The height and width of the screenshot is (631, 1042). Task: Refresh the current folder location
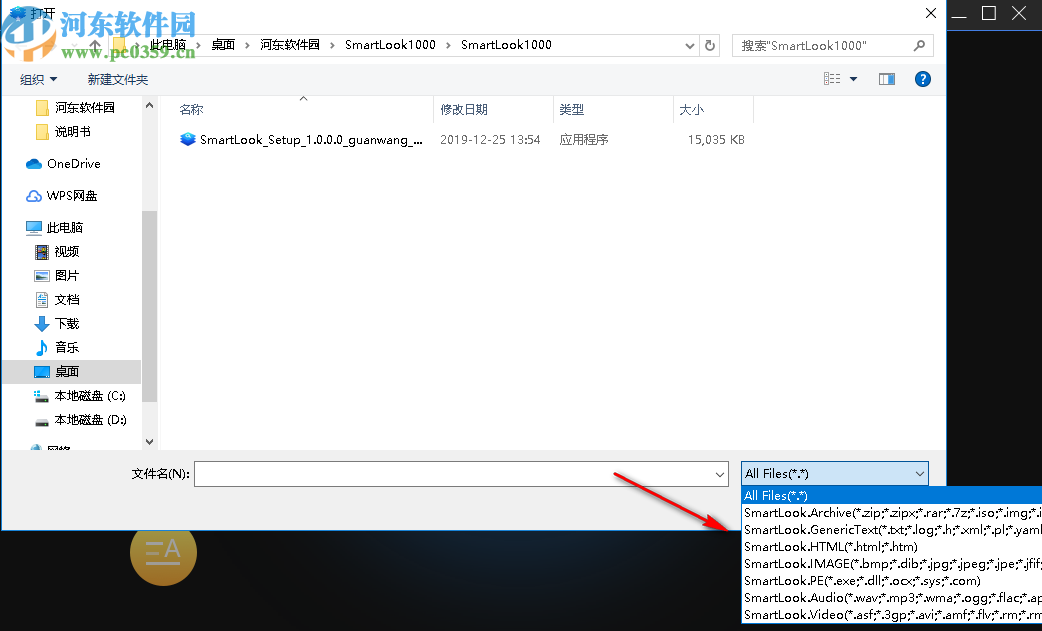tap(710, 45)
